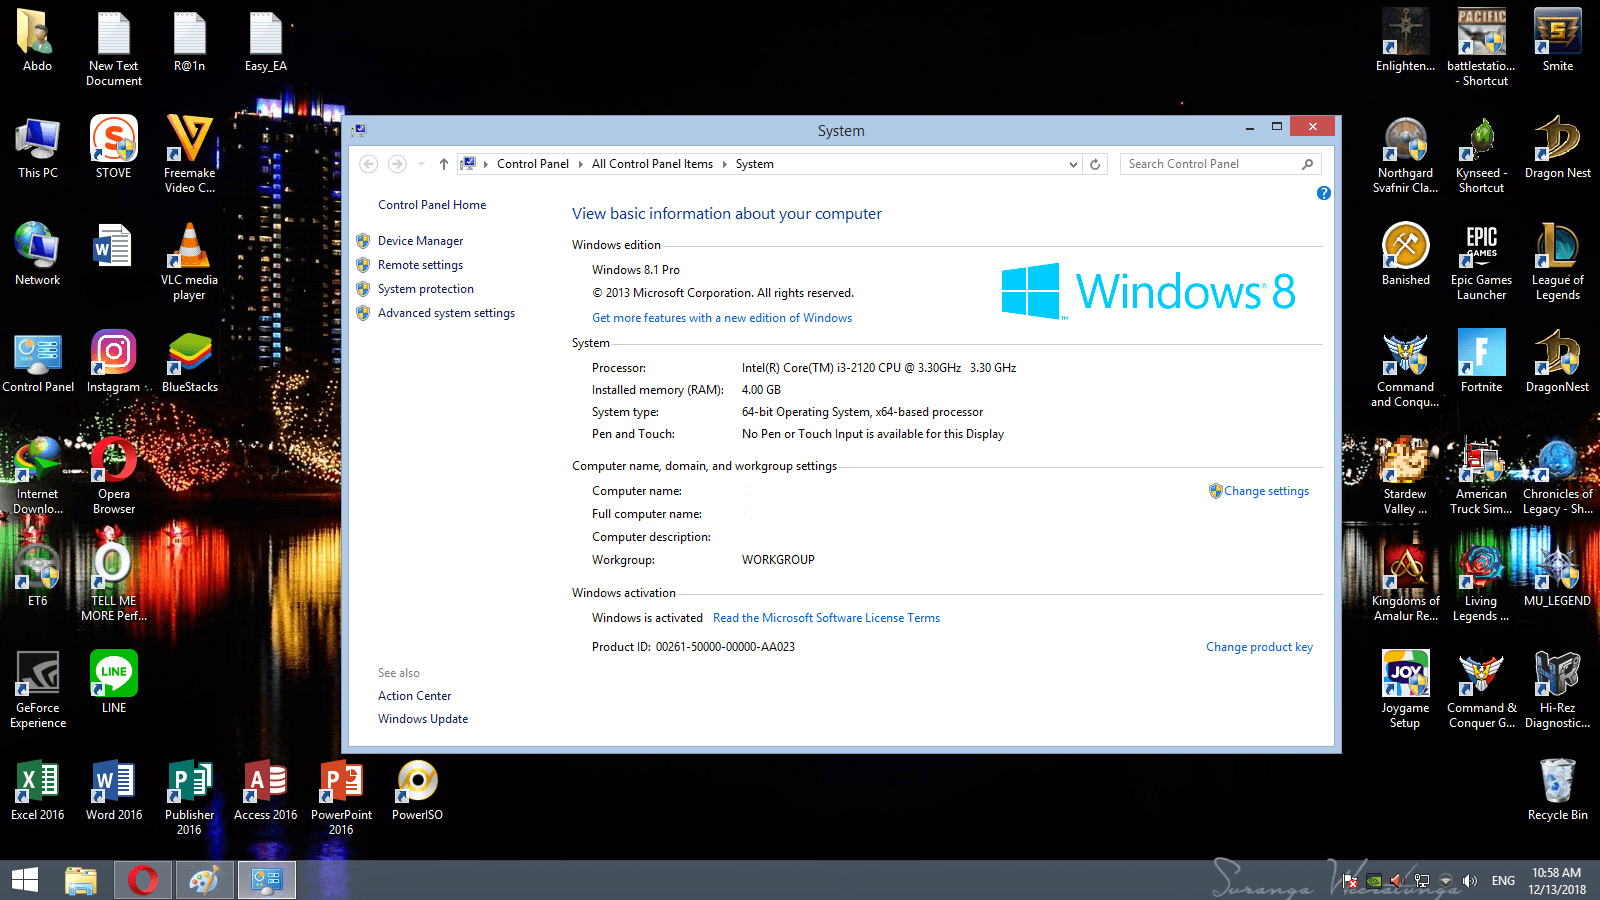Image resolution: width=1600 pixels, height=900 pixels.
Task: Select the League of Legends icon
Action: pyautogui.click(x=1557, y=262)
